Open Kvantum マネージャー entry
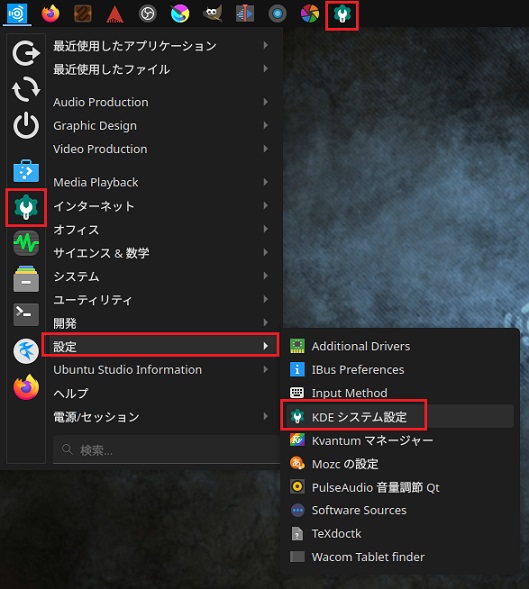The height and width of the screenshot is (589, 529). pyautogui.click(x=399, y=440)
